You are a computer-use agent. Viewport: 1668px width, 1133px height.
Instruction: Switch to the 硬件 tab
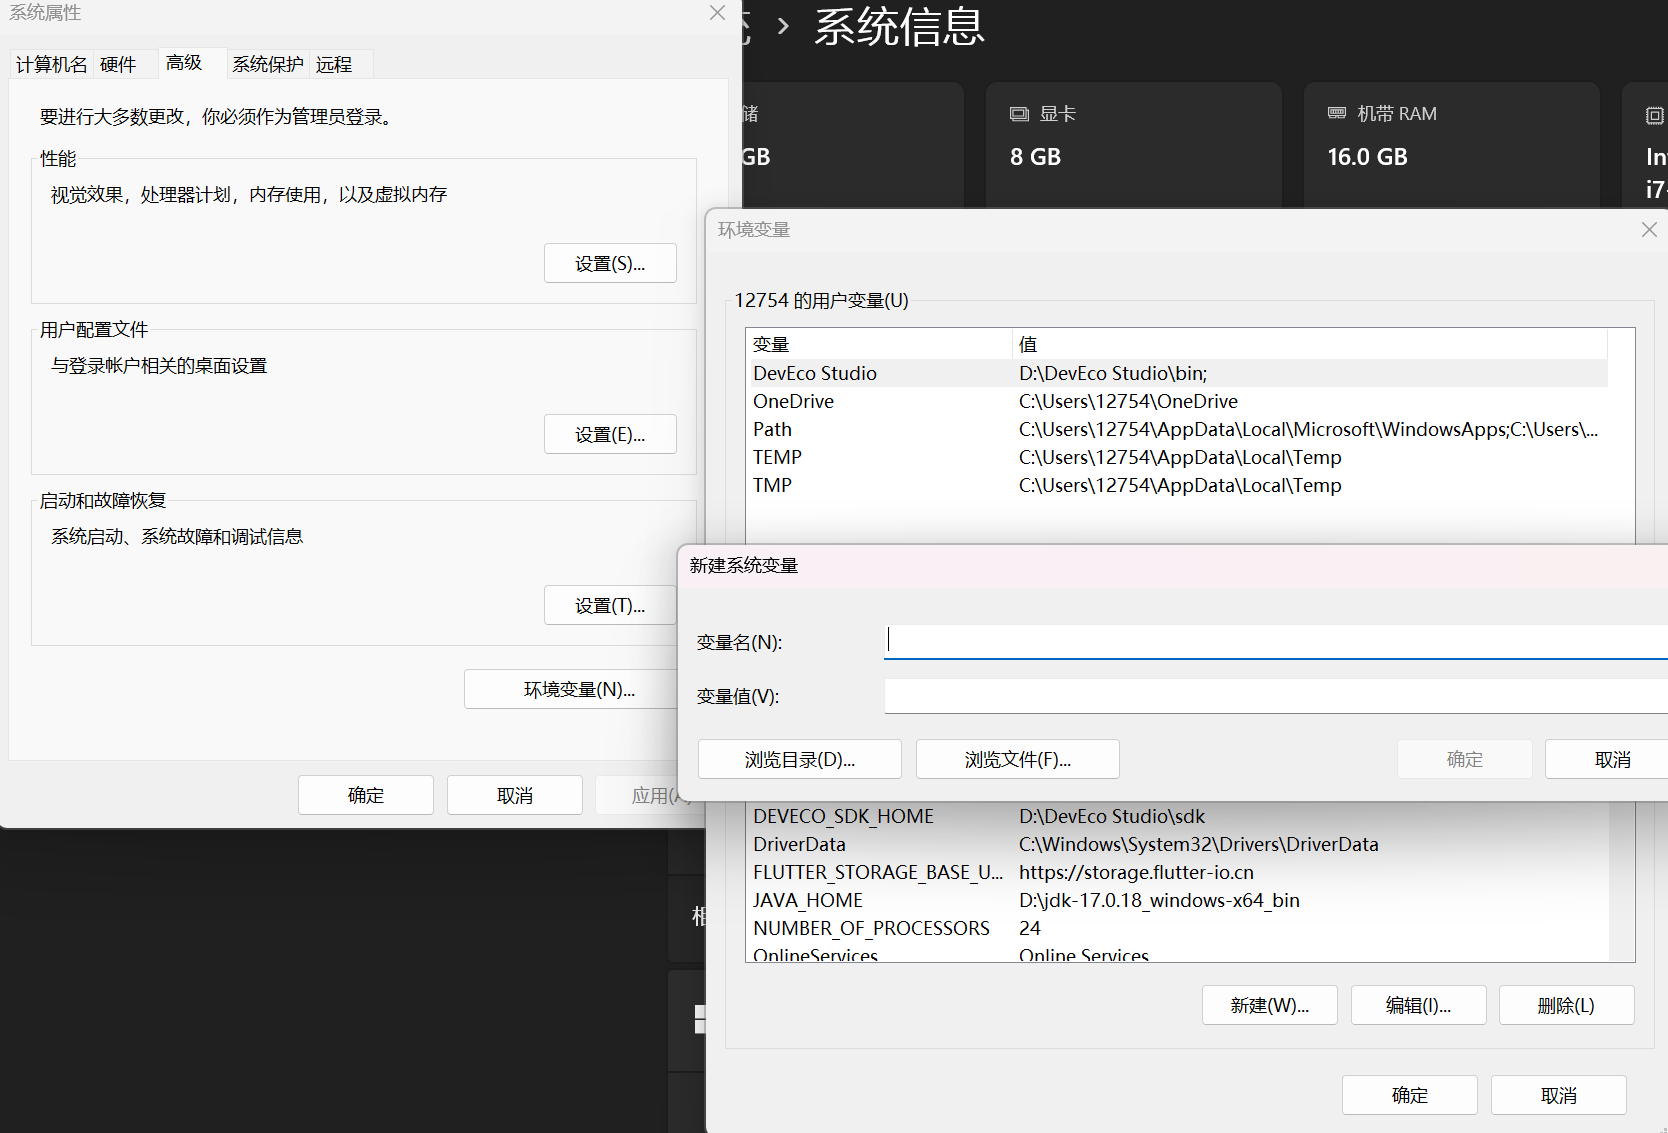(x=118, y=64)
